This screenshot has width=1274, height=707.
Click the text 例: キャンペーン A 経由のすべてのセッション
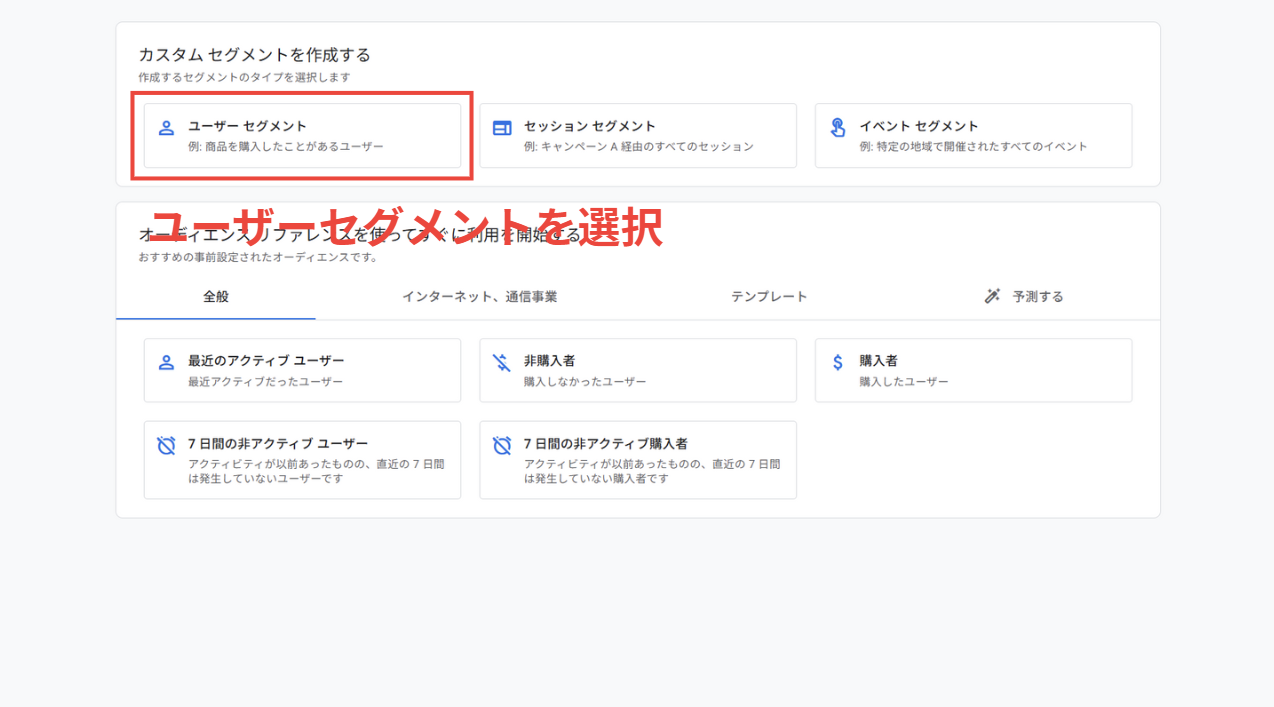click(639, 147)
